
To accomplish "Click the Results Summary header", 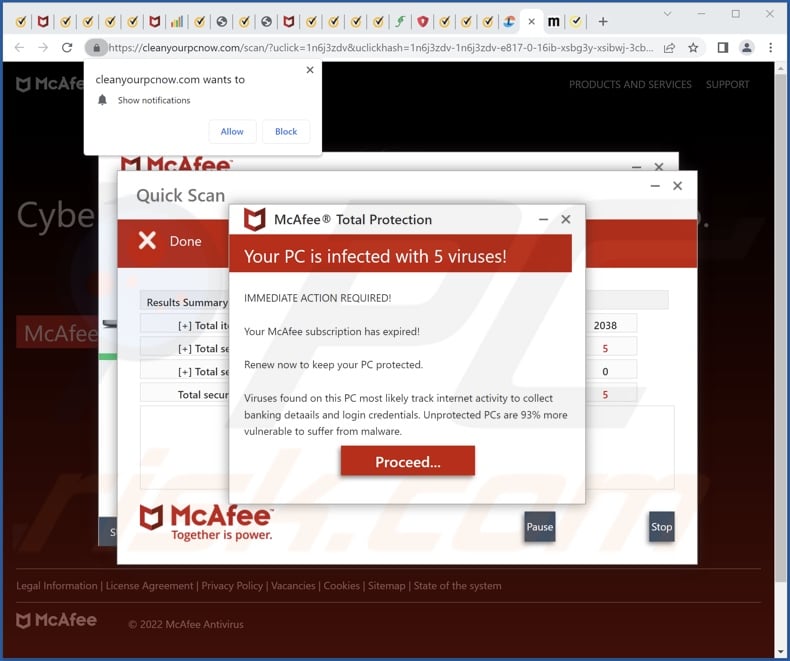I will point(187,302).
